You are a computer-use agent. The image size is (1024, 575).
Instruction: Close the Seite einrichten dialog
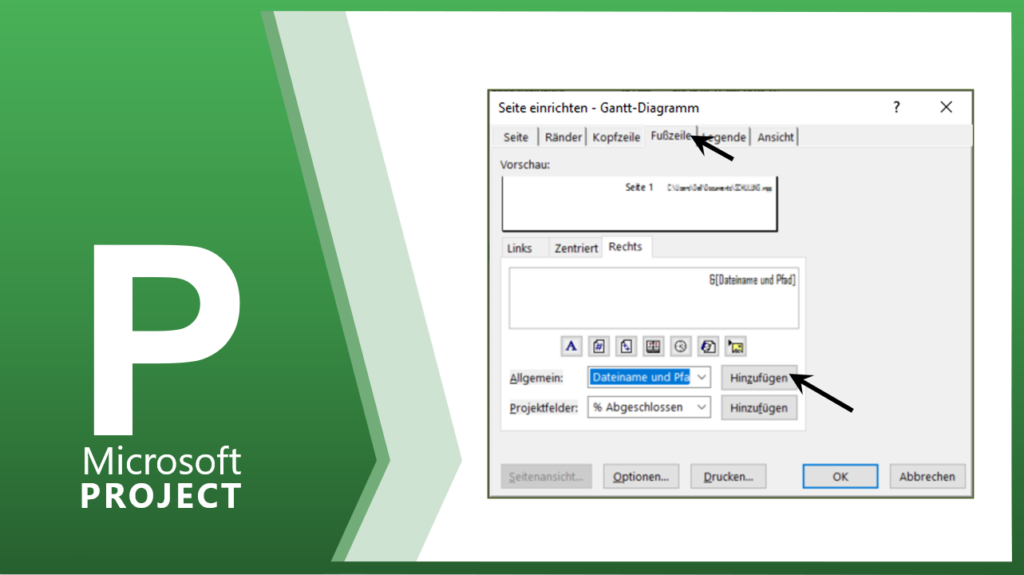click(x=946, y=107)
